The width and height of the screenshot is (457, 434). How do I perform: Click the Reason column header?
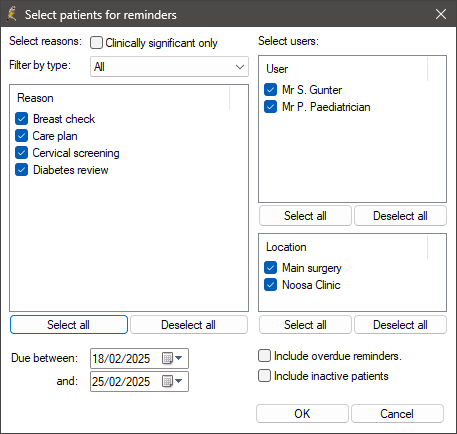pos(120,98)
